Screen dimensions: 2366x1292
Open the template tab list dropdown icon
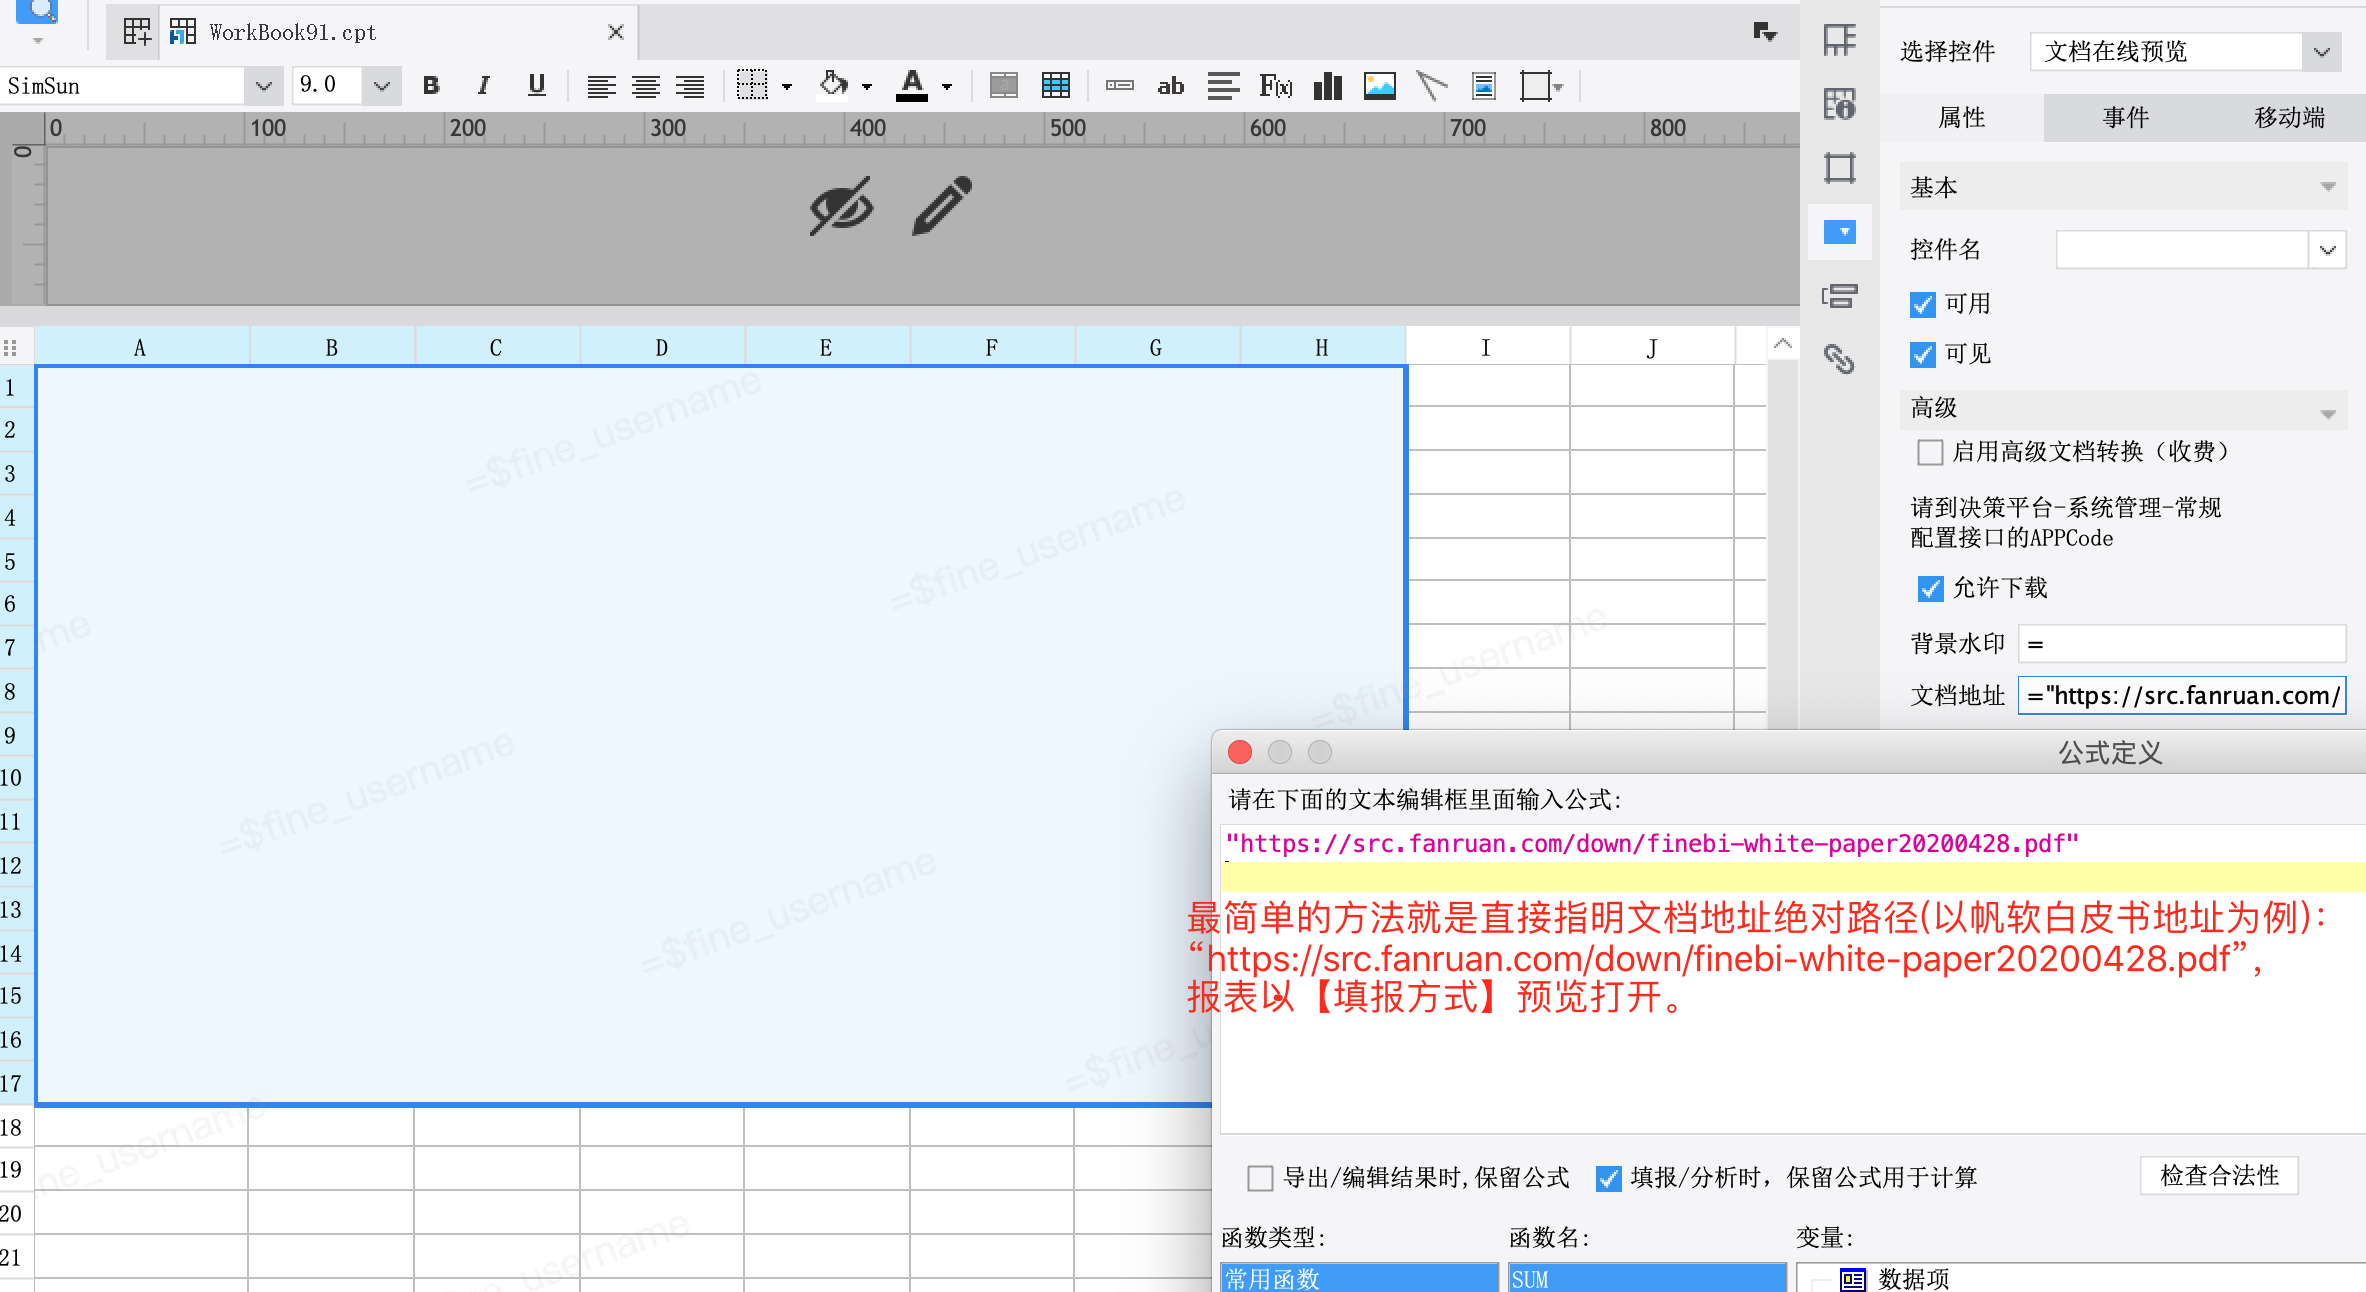pyautogui.click(x=1765, y=32)
